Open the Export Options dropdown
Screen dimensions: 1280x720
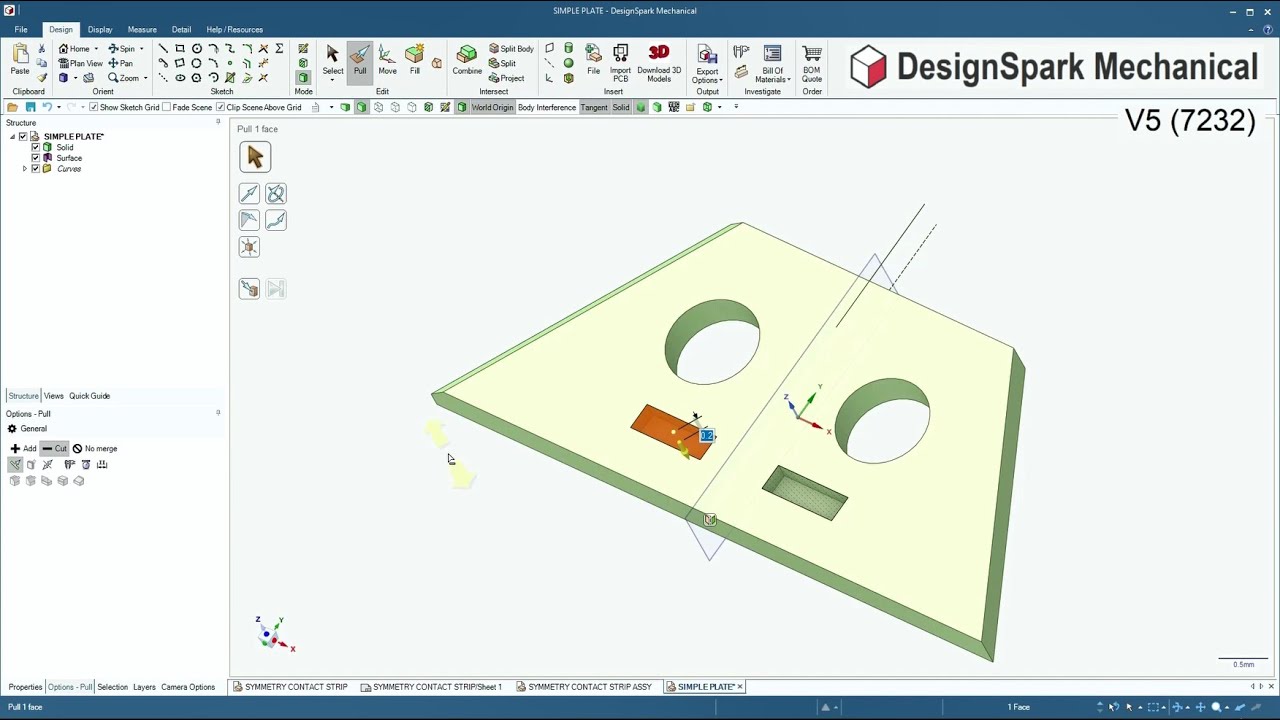tap(720, 80)
